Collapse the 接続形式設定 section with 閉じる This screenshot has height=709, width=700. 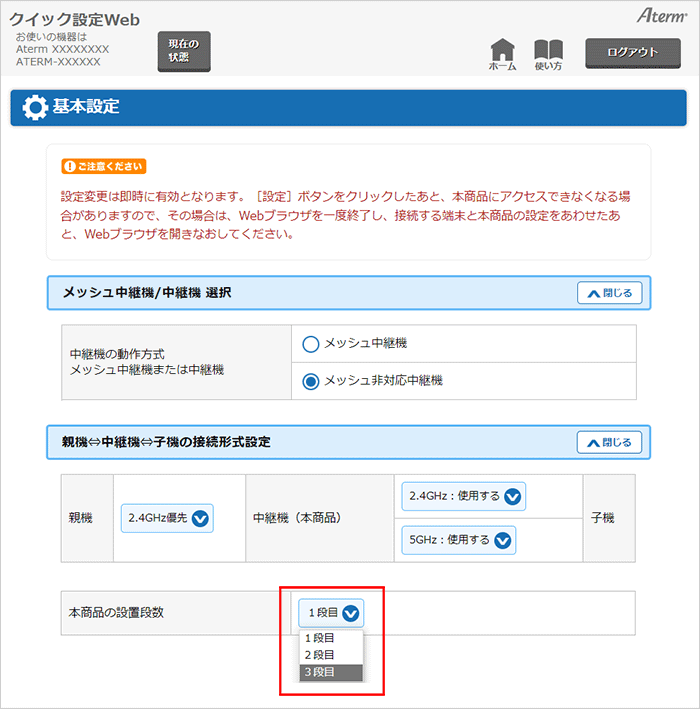point(609,442)
